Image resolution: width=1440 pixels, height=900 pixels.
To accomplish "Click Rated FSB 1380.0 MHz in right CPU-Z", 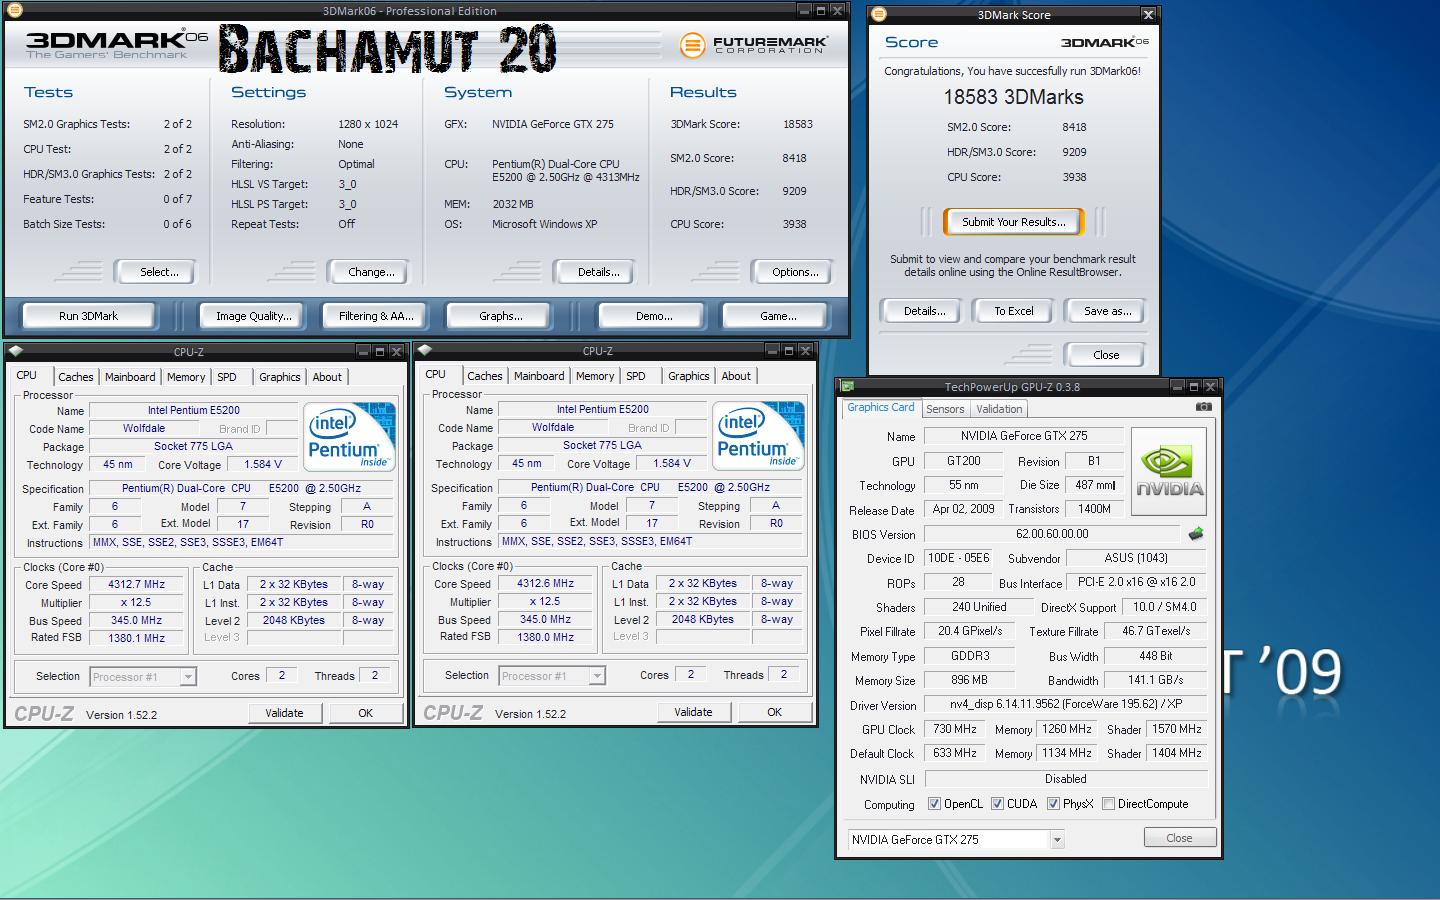I will pos(546,636).
